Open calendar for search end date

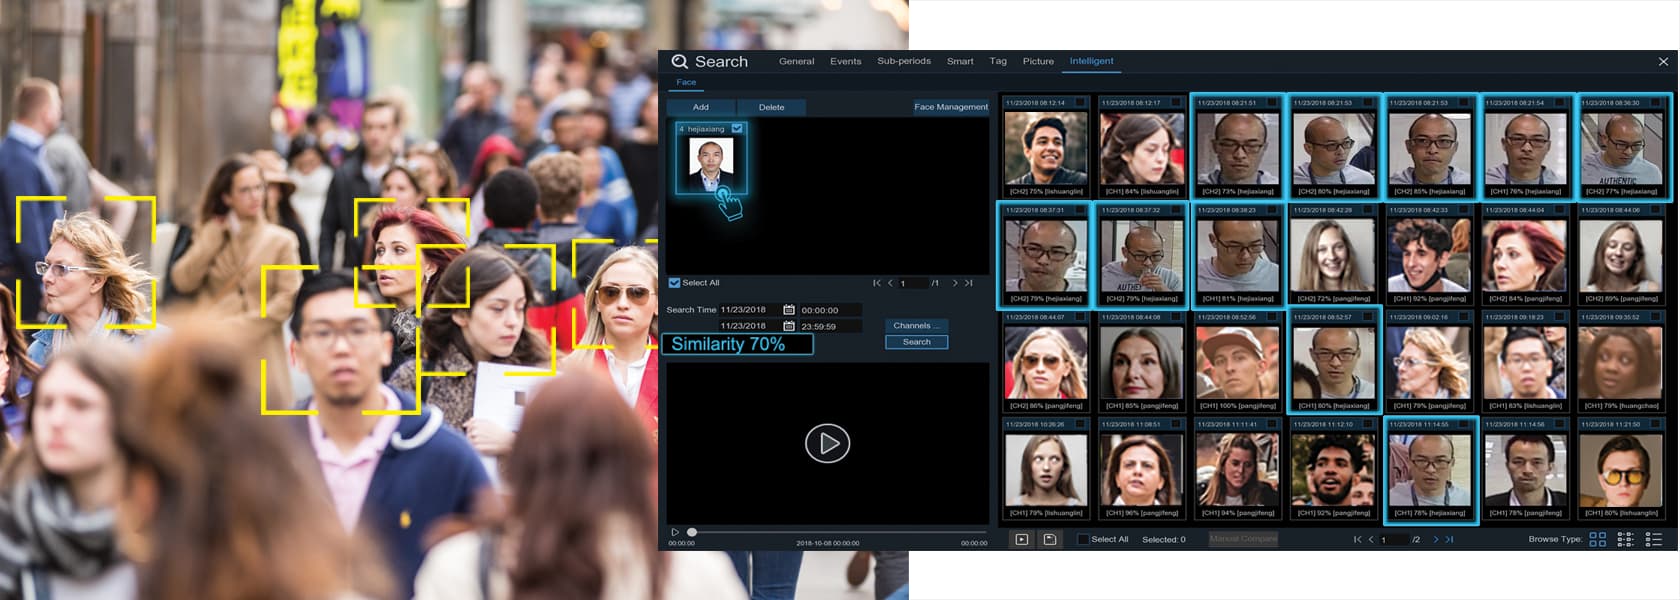(788, 326)
